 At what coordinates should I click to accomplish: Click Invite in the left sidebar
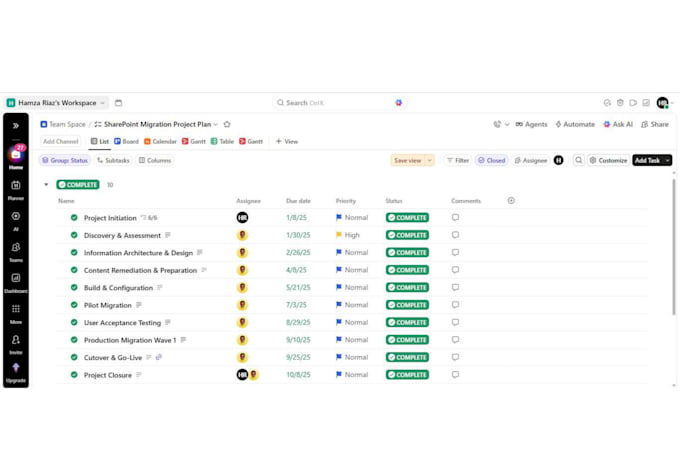16,344
